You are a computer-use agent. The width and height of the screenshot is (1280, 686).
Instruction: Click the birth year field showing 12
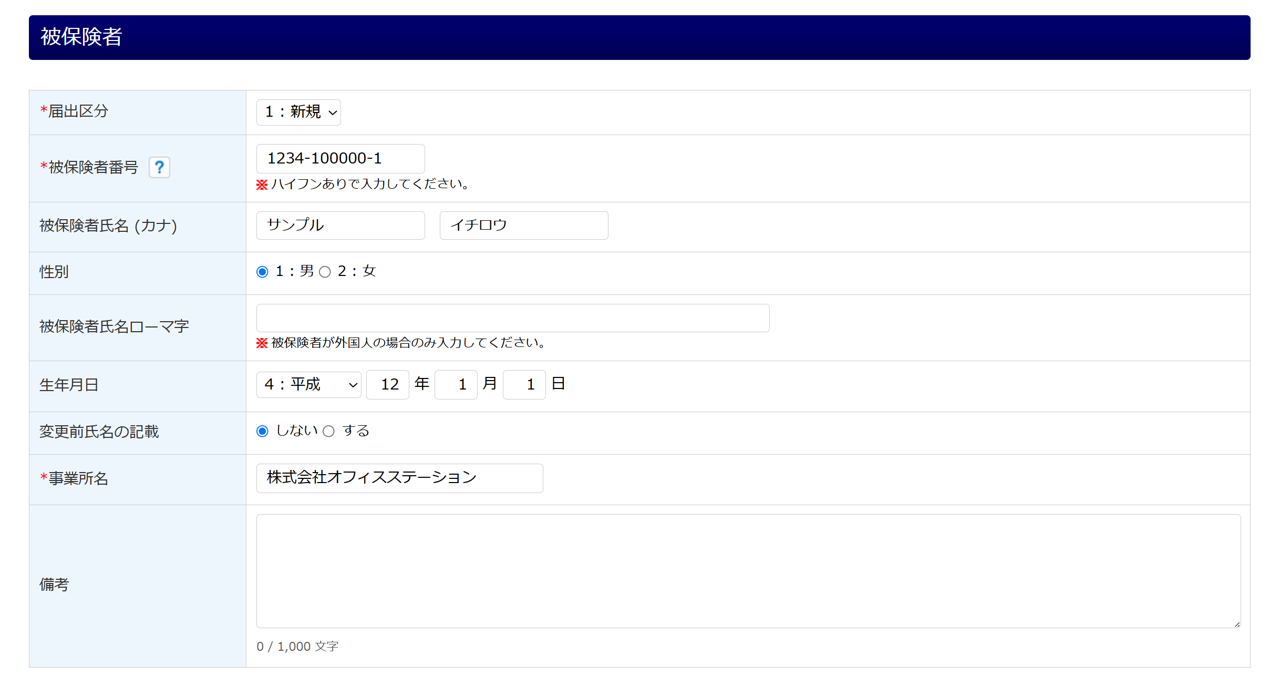coord(388,385)
